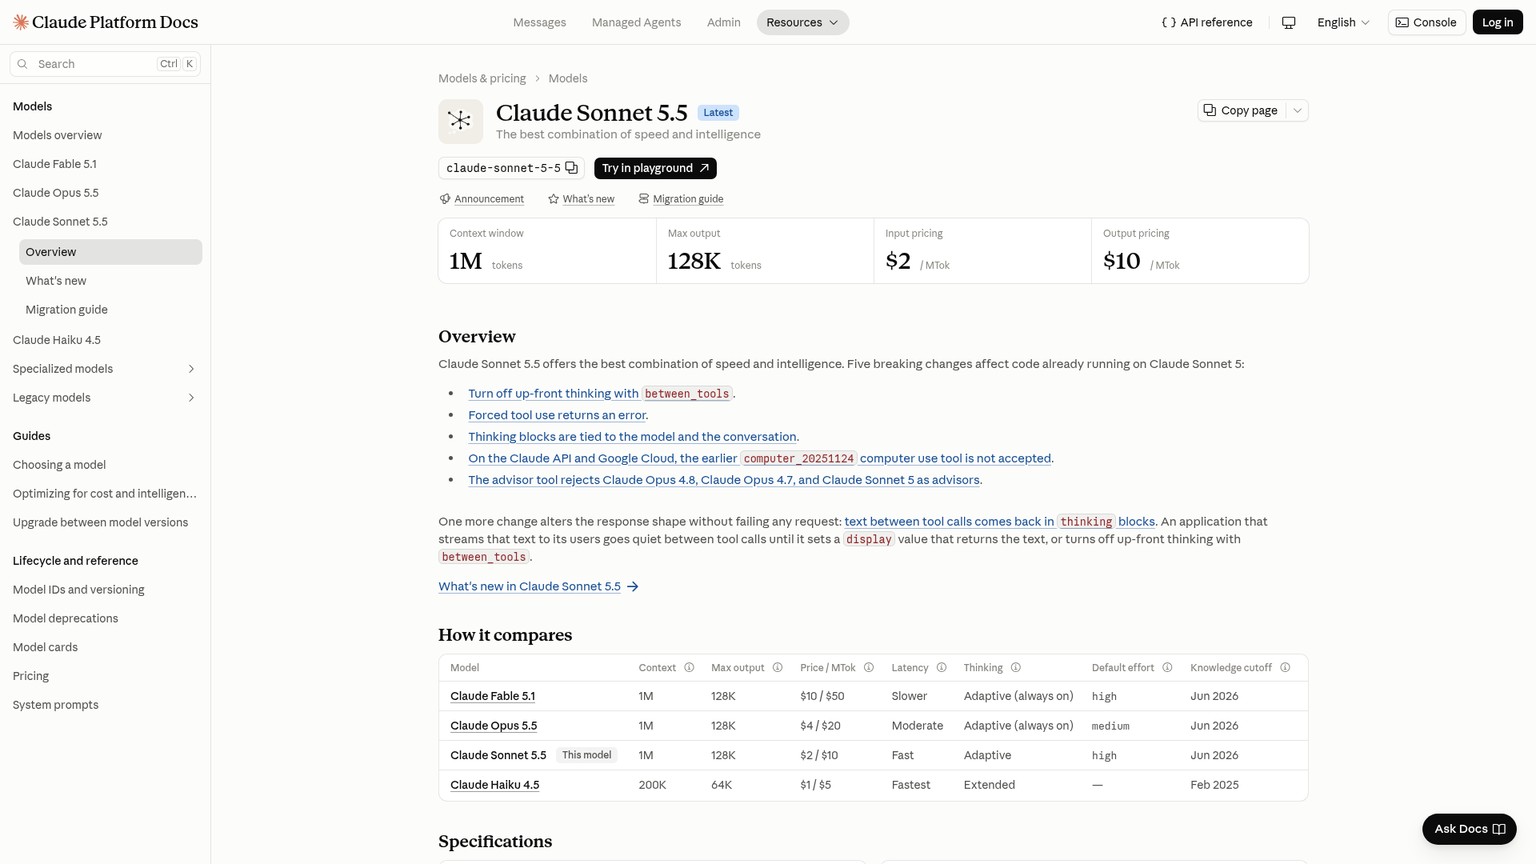Open the Messages tab
1536x864 pixels.
[x=539, y=22]
